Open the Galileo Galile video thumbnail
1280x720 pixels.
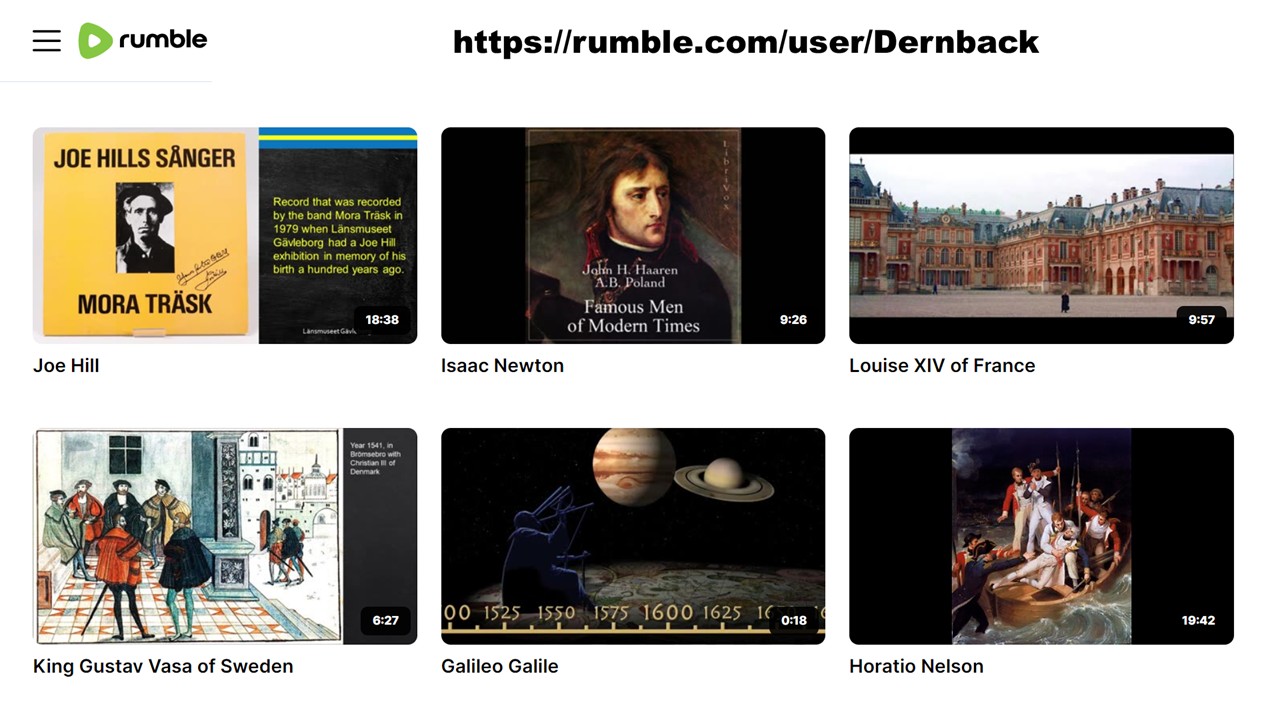coord(633,536)
